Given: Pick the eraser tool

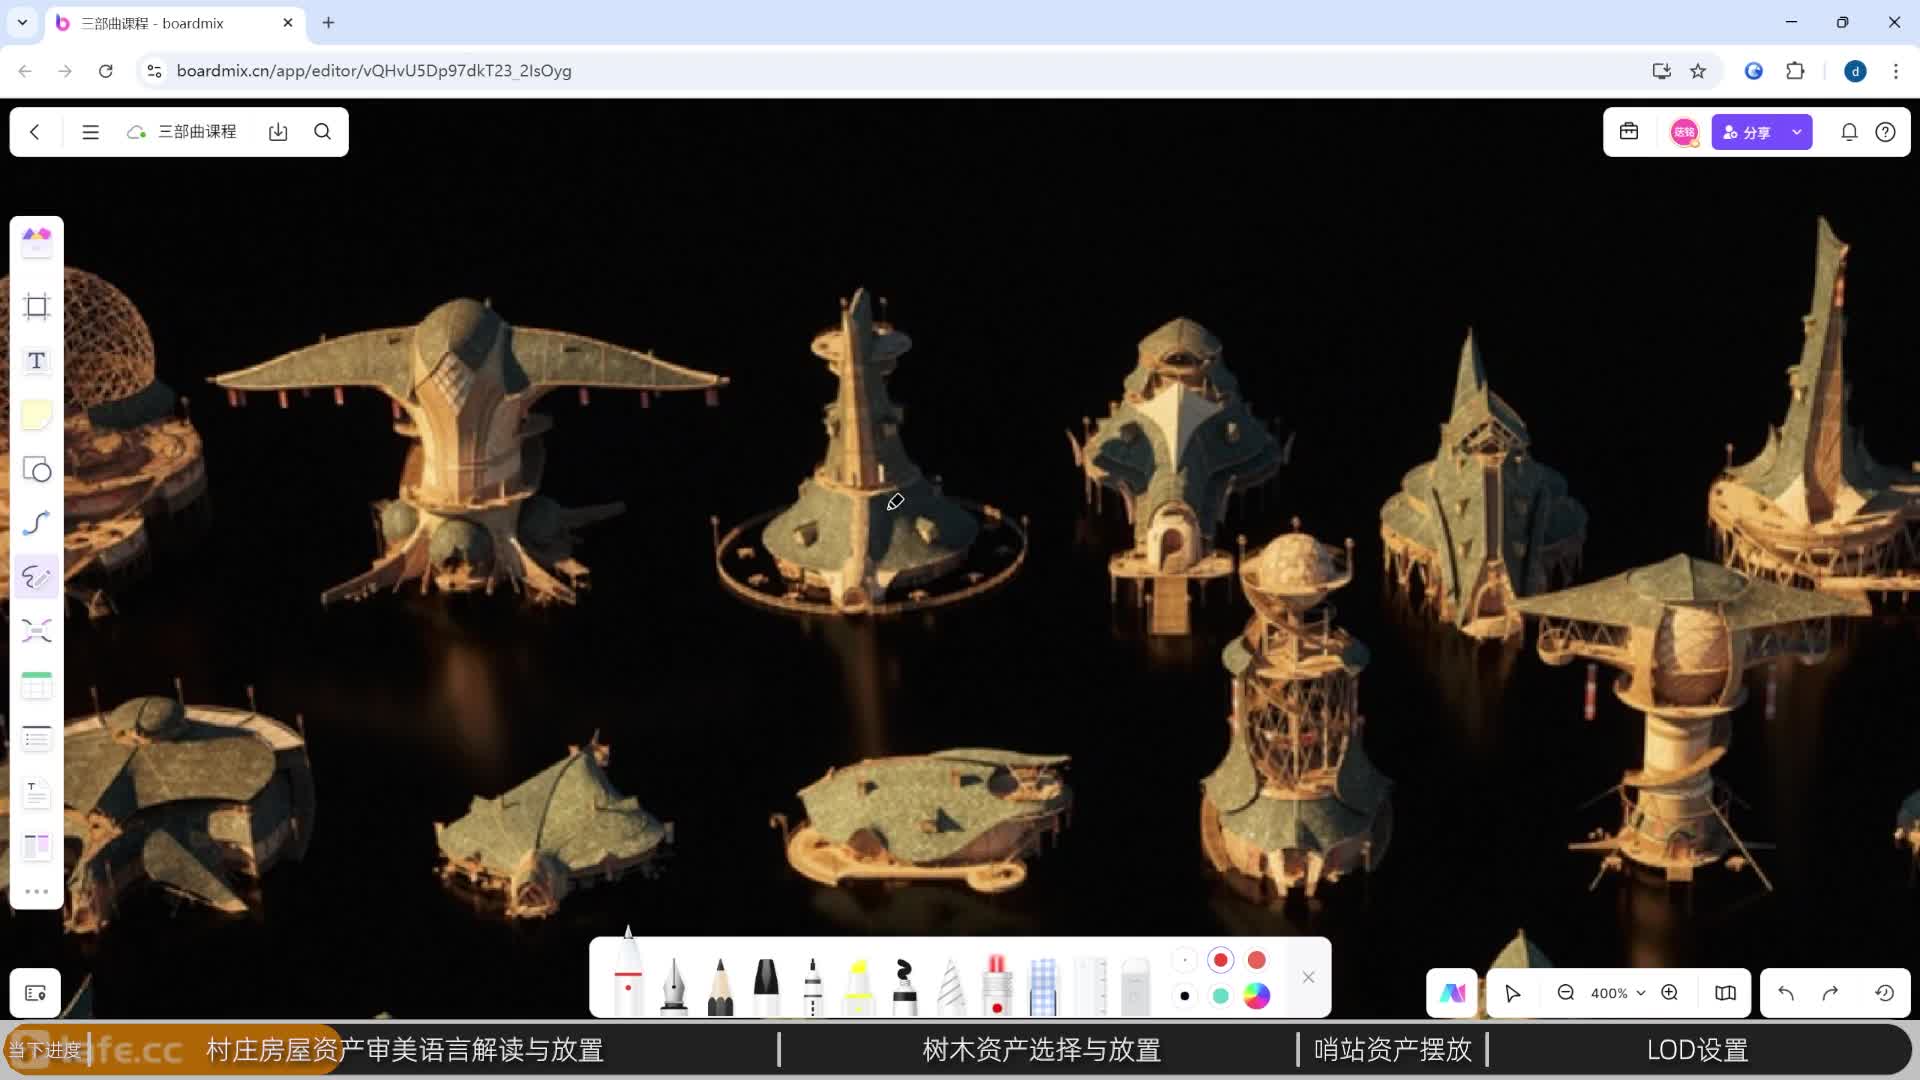Looking at the screenshot, I should 1136,986.
